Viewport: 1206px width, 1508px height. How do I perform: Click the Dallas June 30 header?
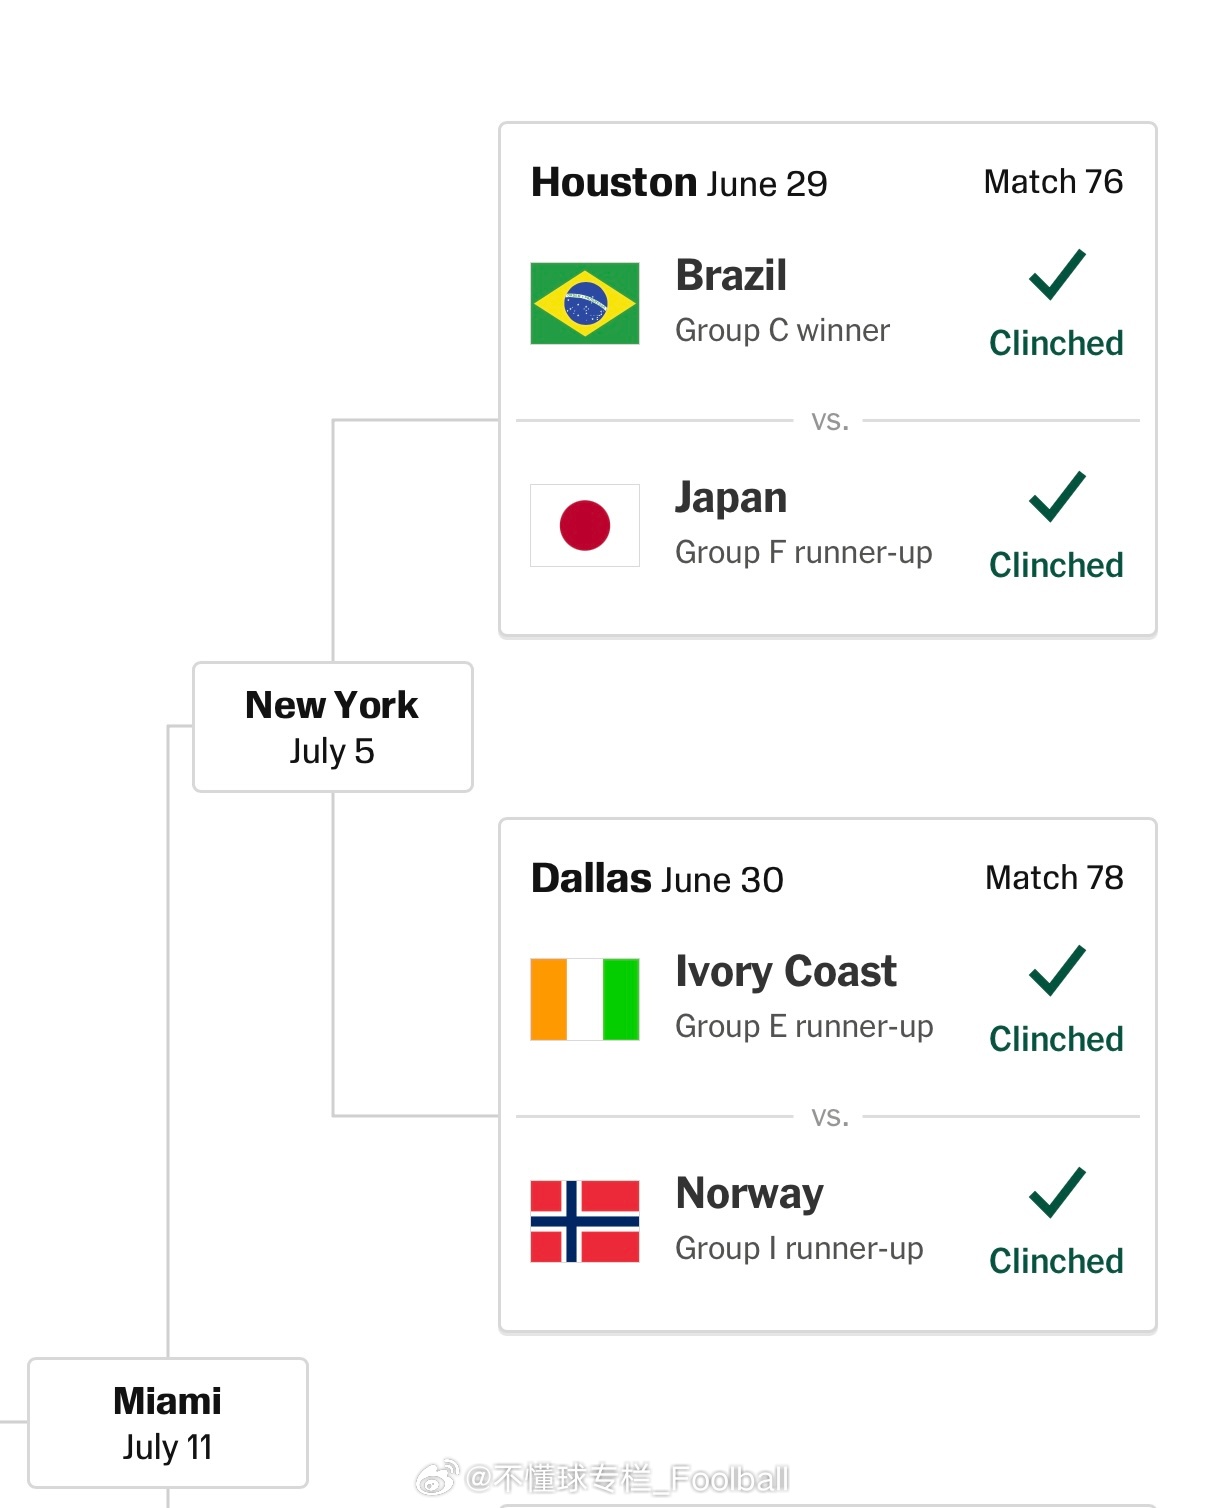[x=657, y=879]
